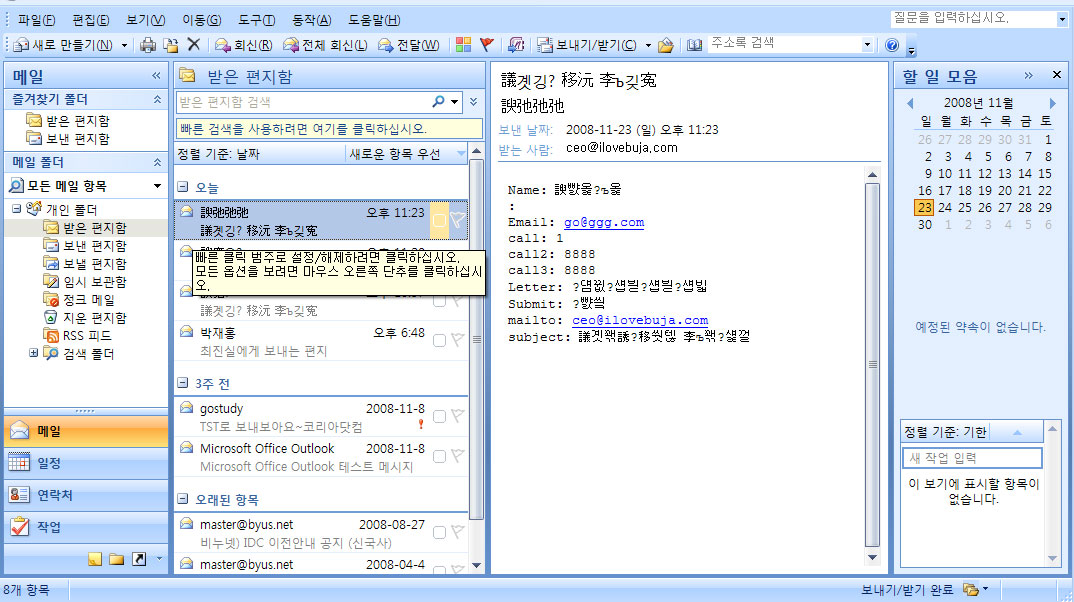Collapse the 오늘 message group
Screen dimensions: 1074x602
point(183,186)
